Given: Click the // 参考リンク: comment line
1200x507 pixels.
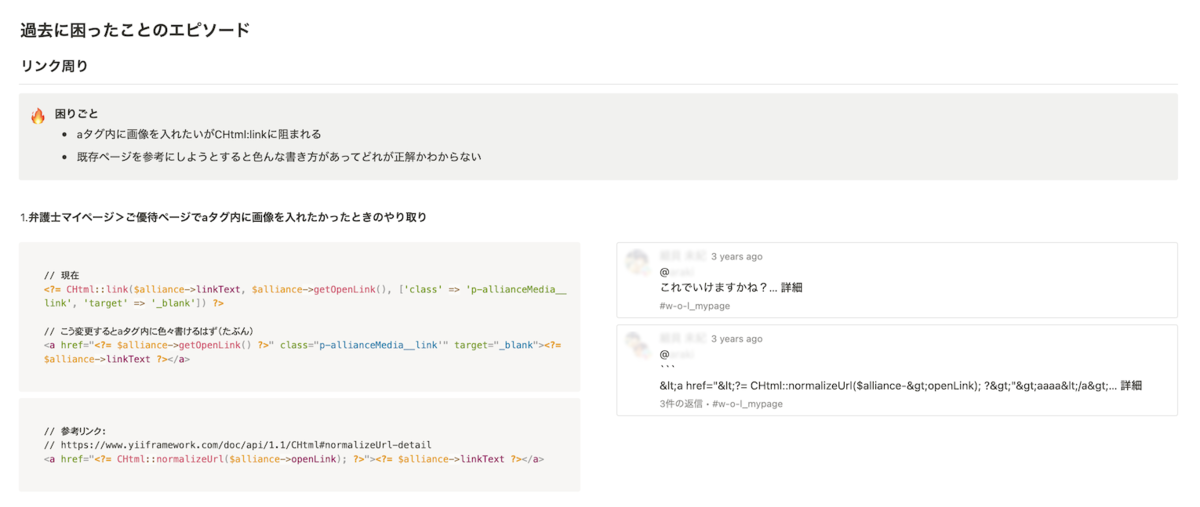Looking at the screenshot, I should click(75, 431).
